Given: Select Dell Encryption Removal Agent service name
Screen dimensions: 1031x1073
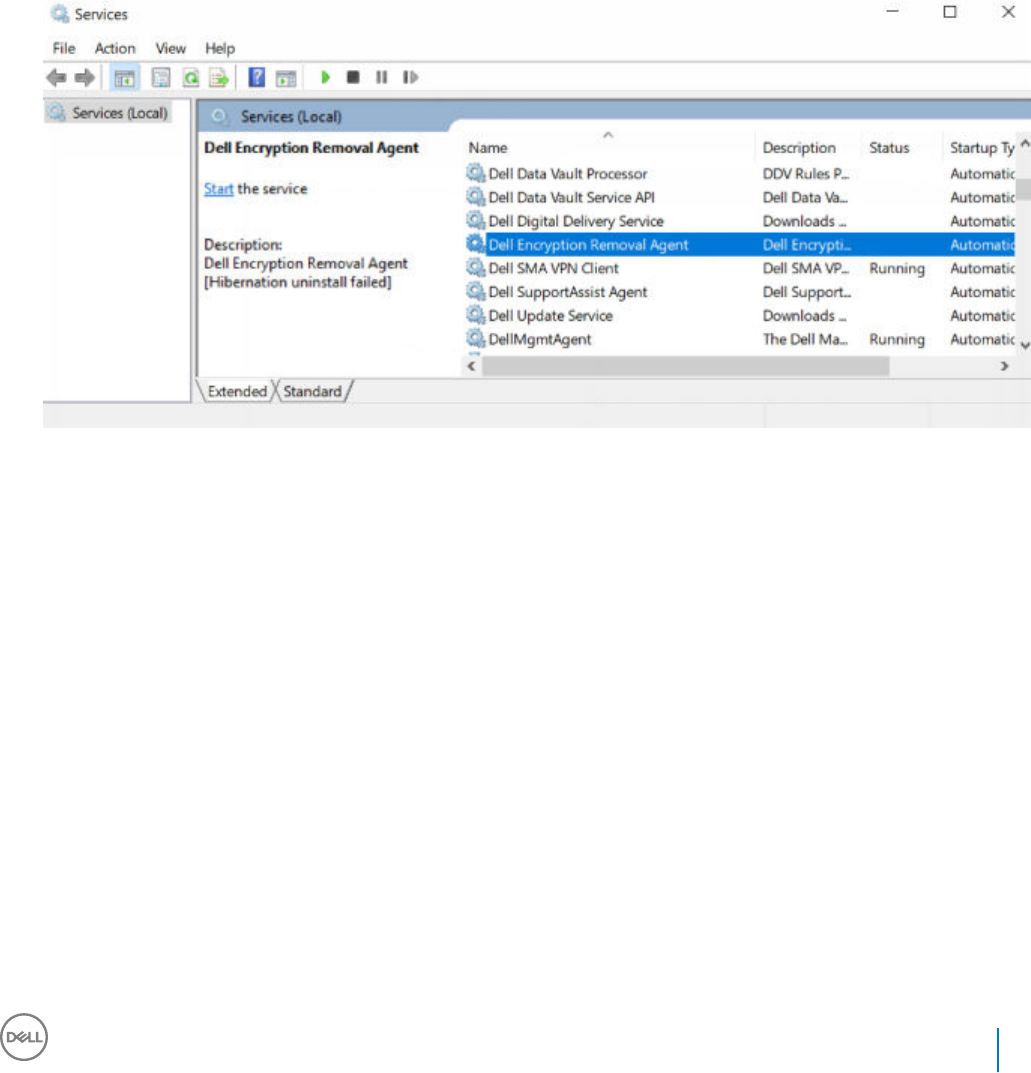Looking at the screenshot, I should pos(588,245).
